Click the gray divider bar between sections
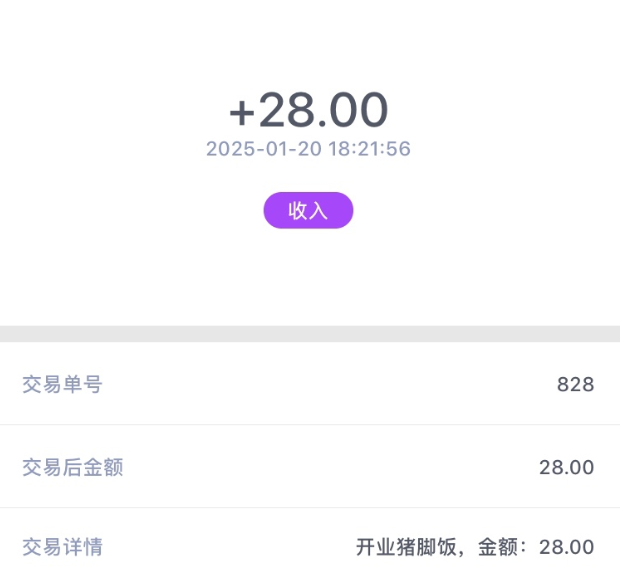 [310, 334]
